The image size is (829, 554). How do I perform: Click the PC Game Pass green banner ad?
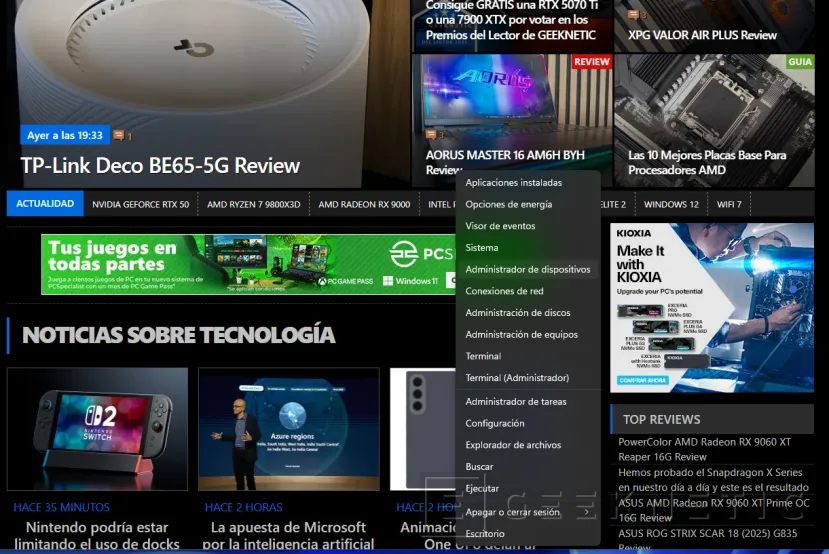click(x=248, y=264)
